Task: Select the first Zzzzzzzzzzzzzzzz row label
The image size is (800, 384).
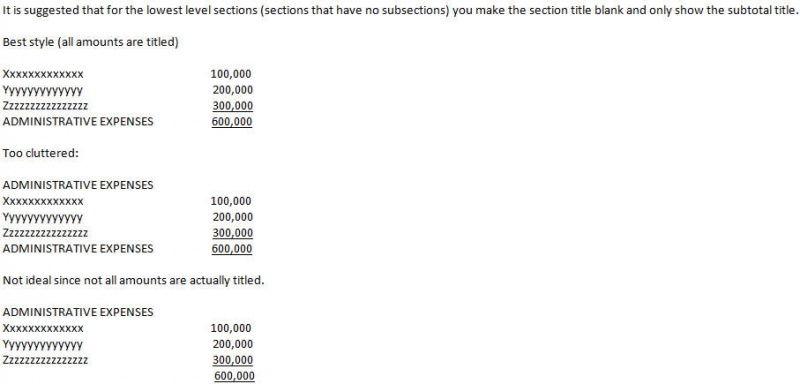Action: click(45, 106)
